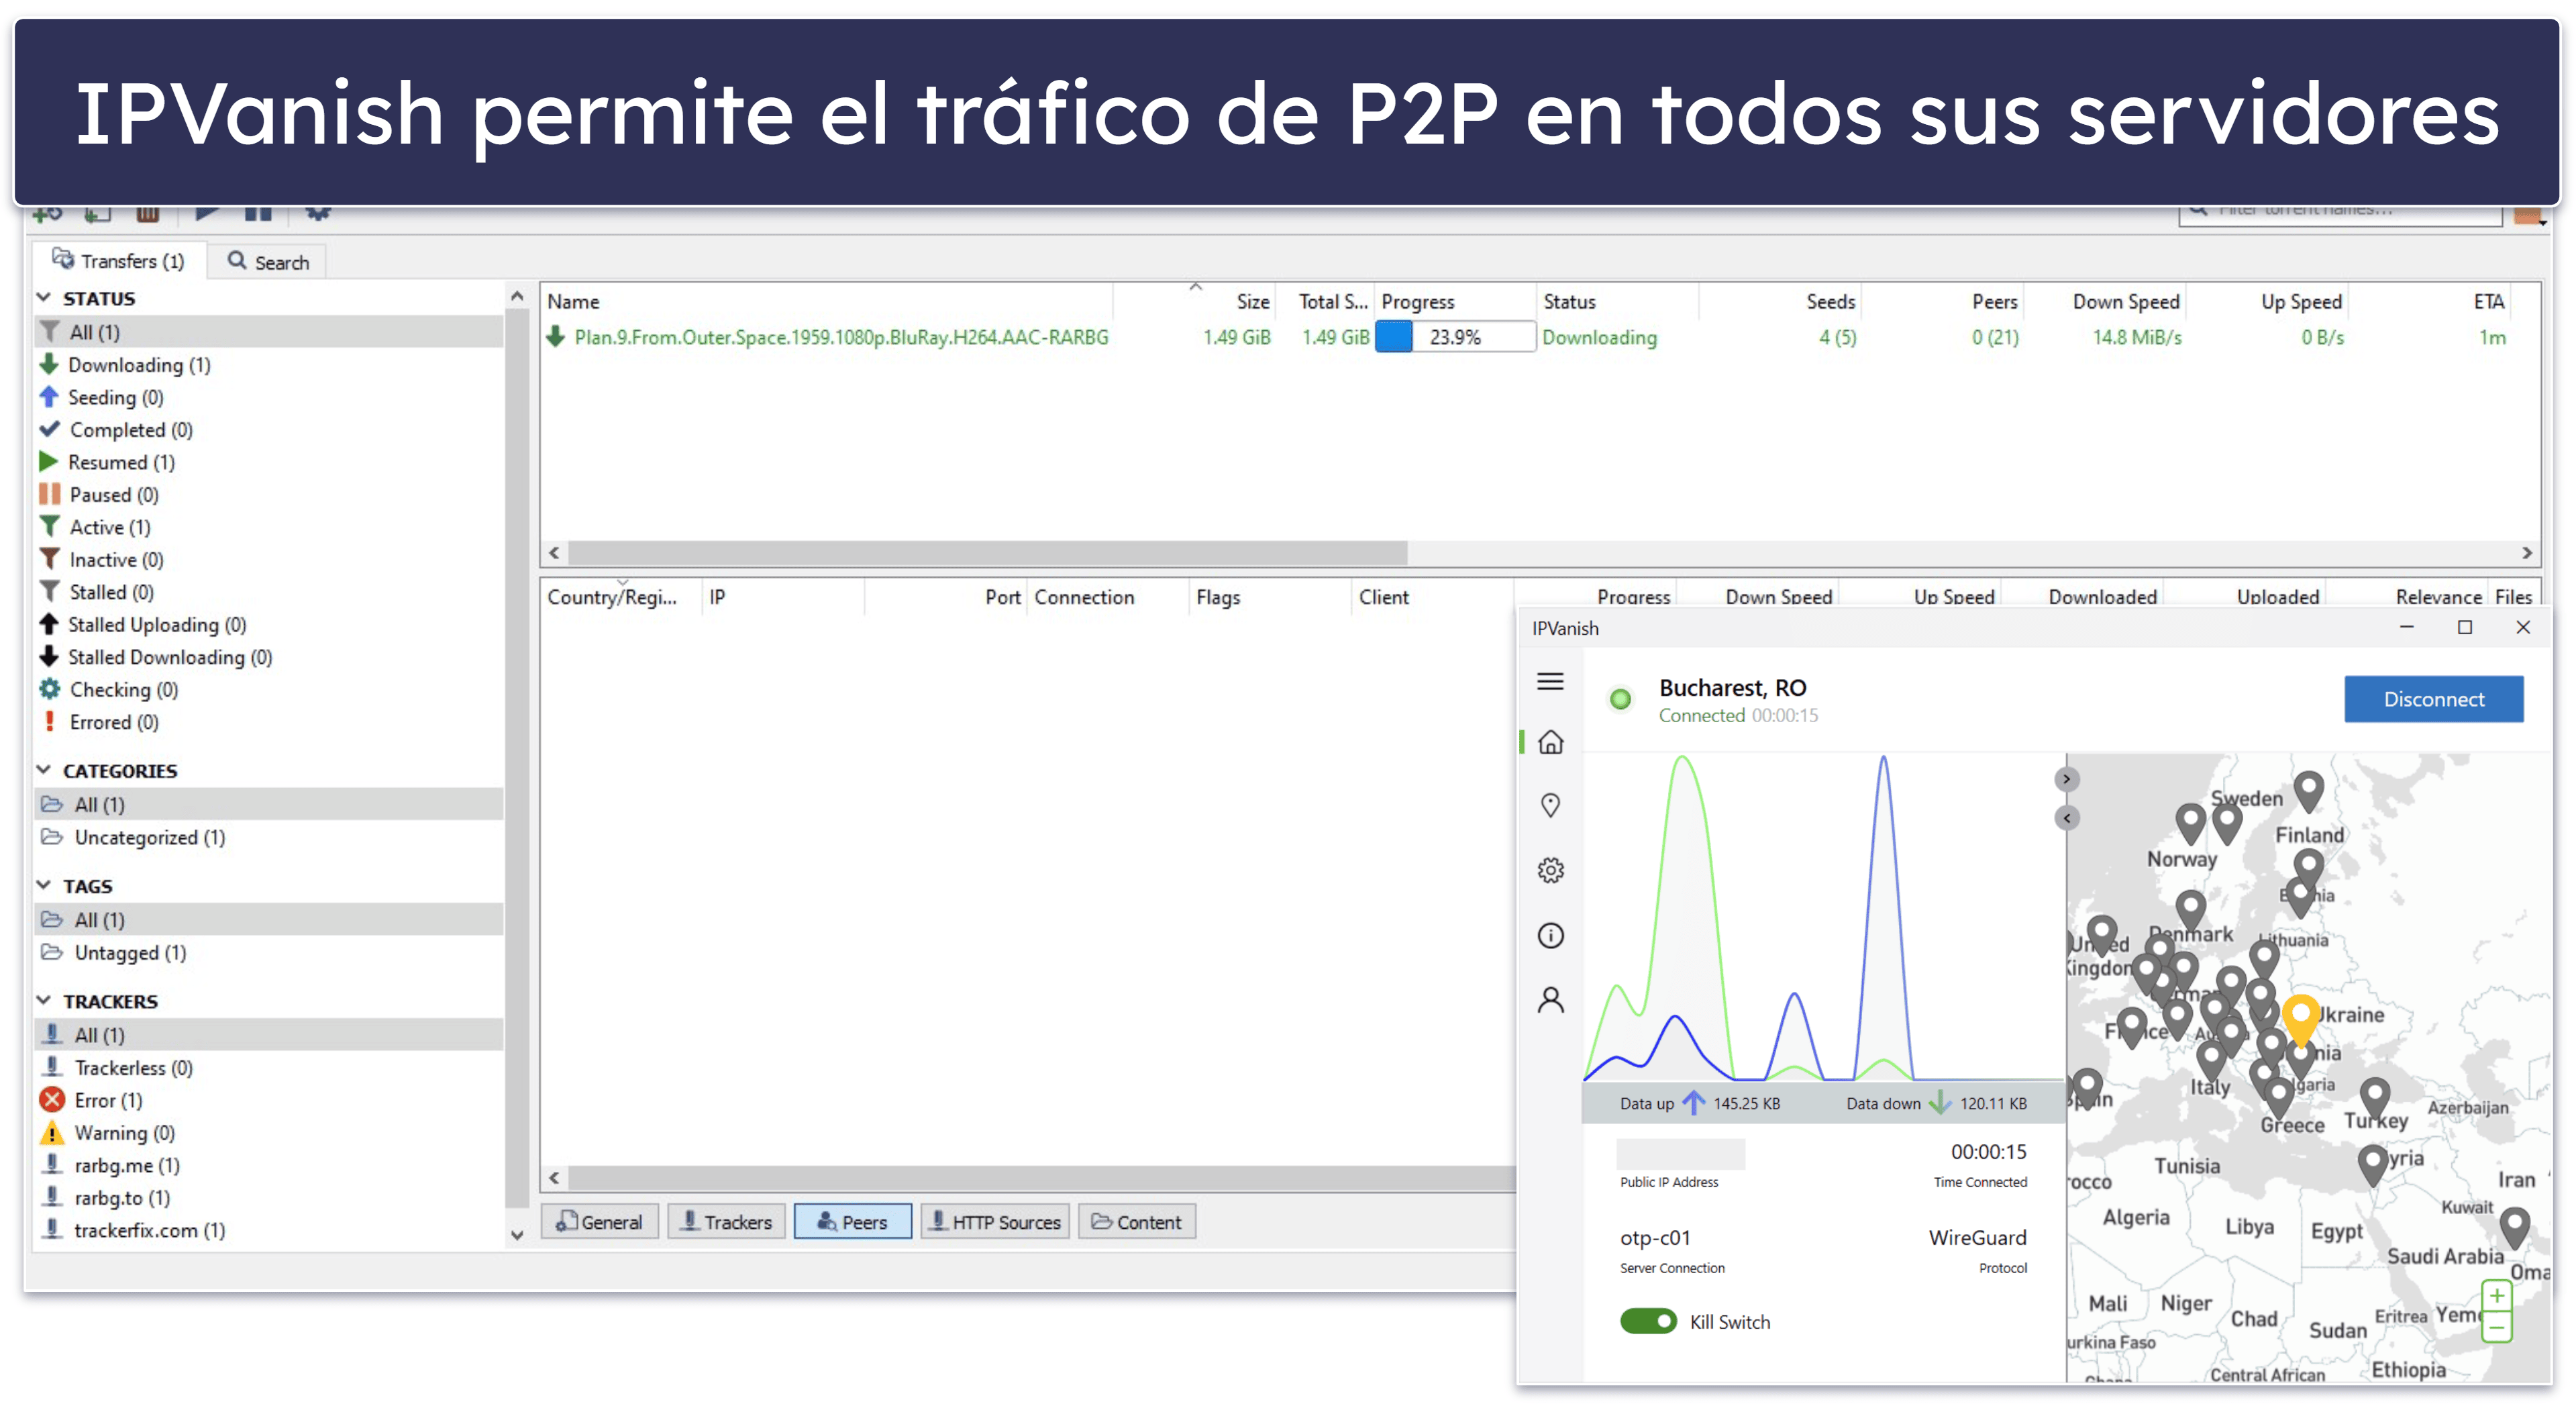Filter by Seeding (0) status
This screenshot has width=2576, height=1404.
coord(268,397)
